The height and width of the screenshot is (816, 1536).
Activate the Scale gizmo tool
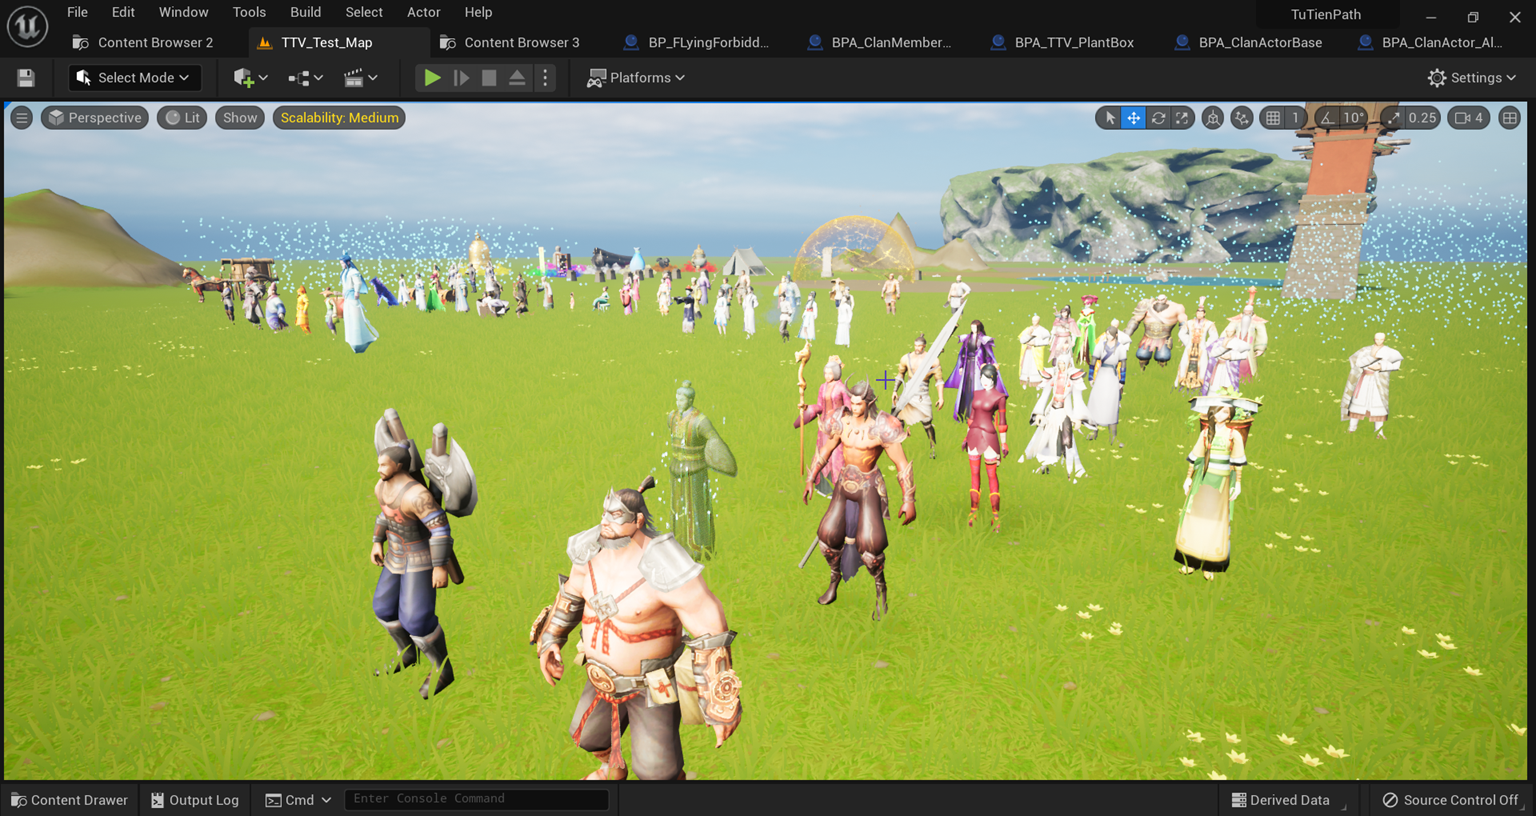[1182, 118]
